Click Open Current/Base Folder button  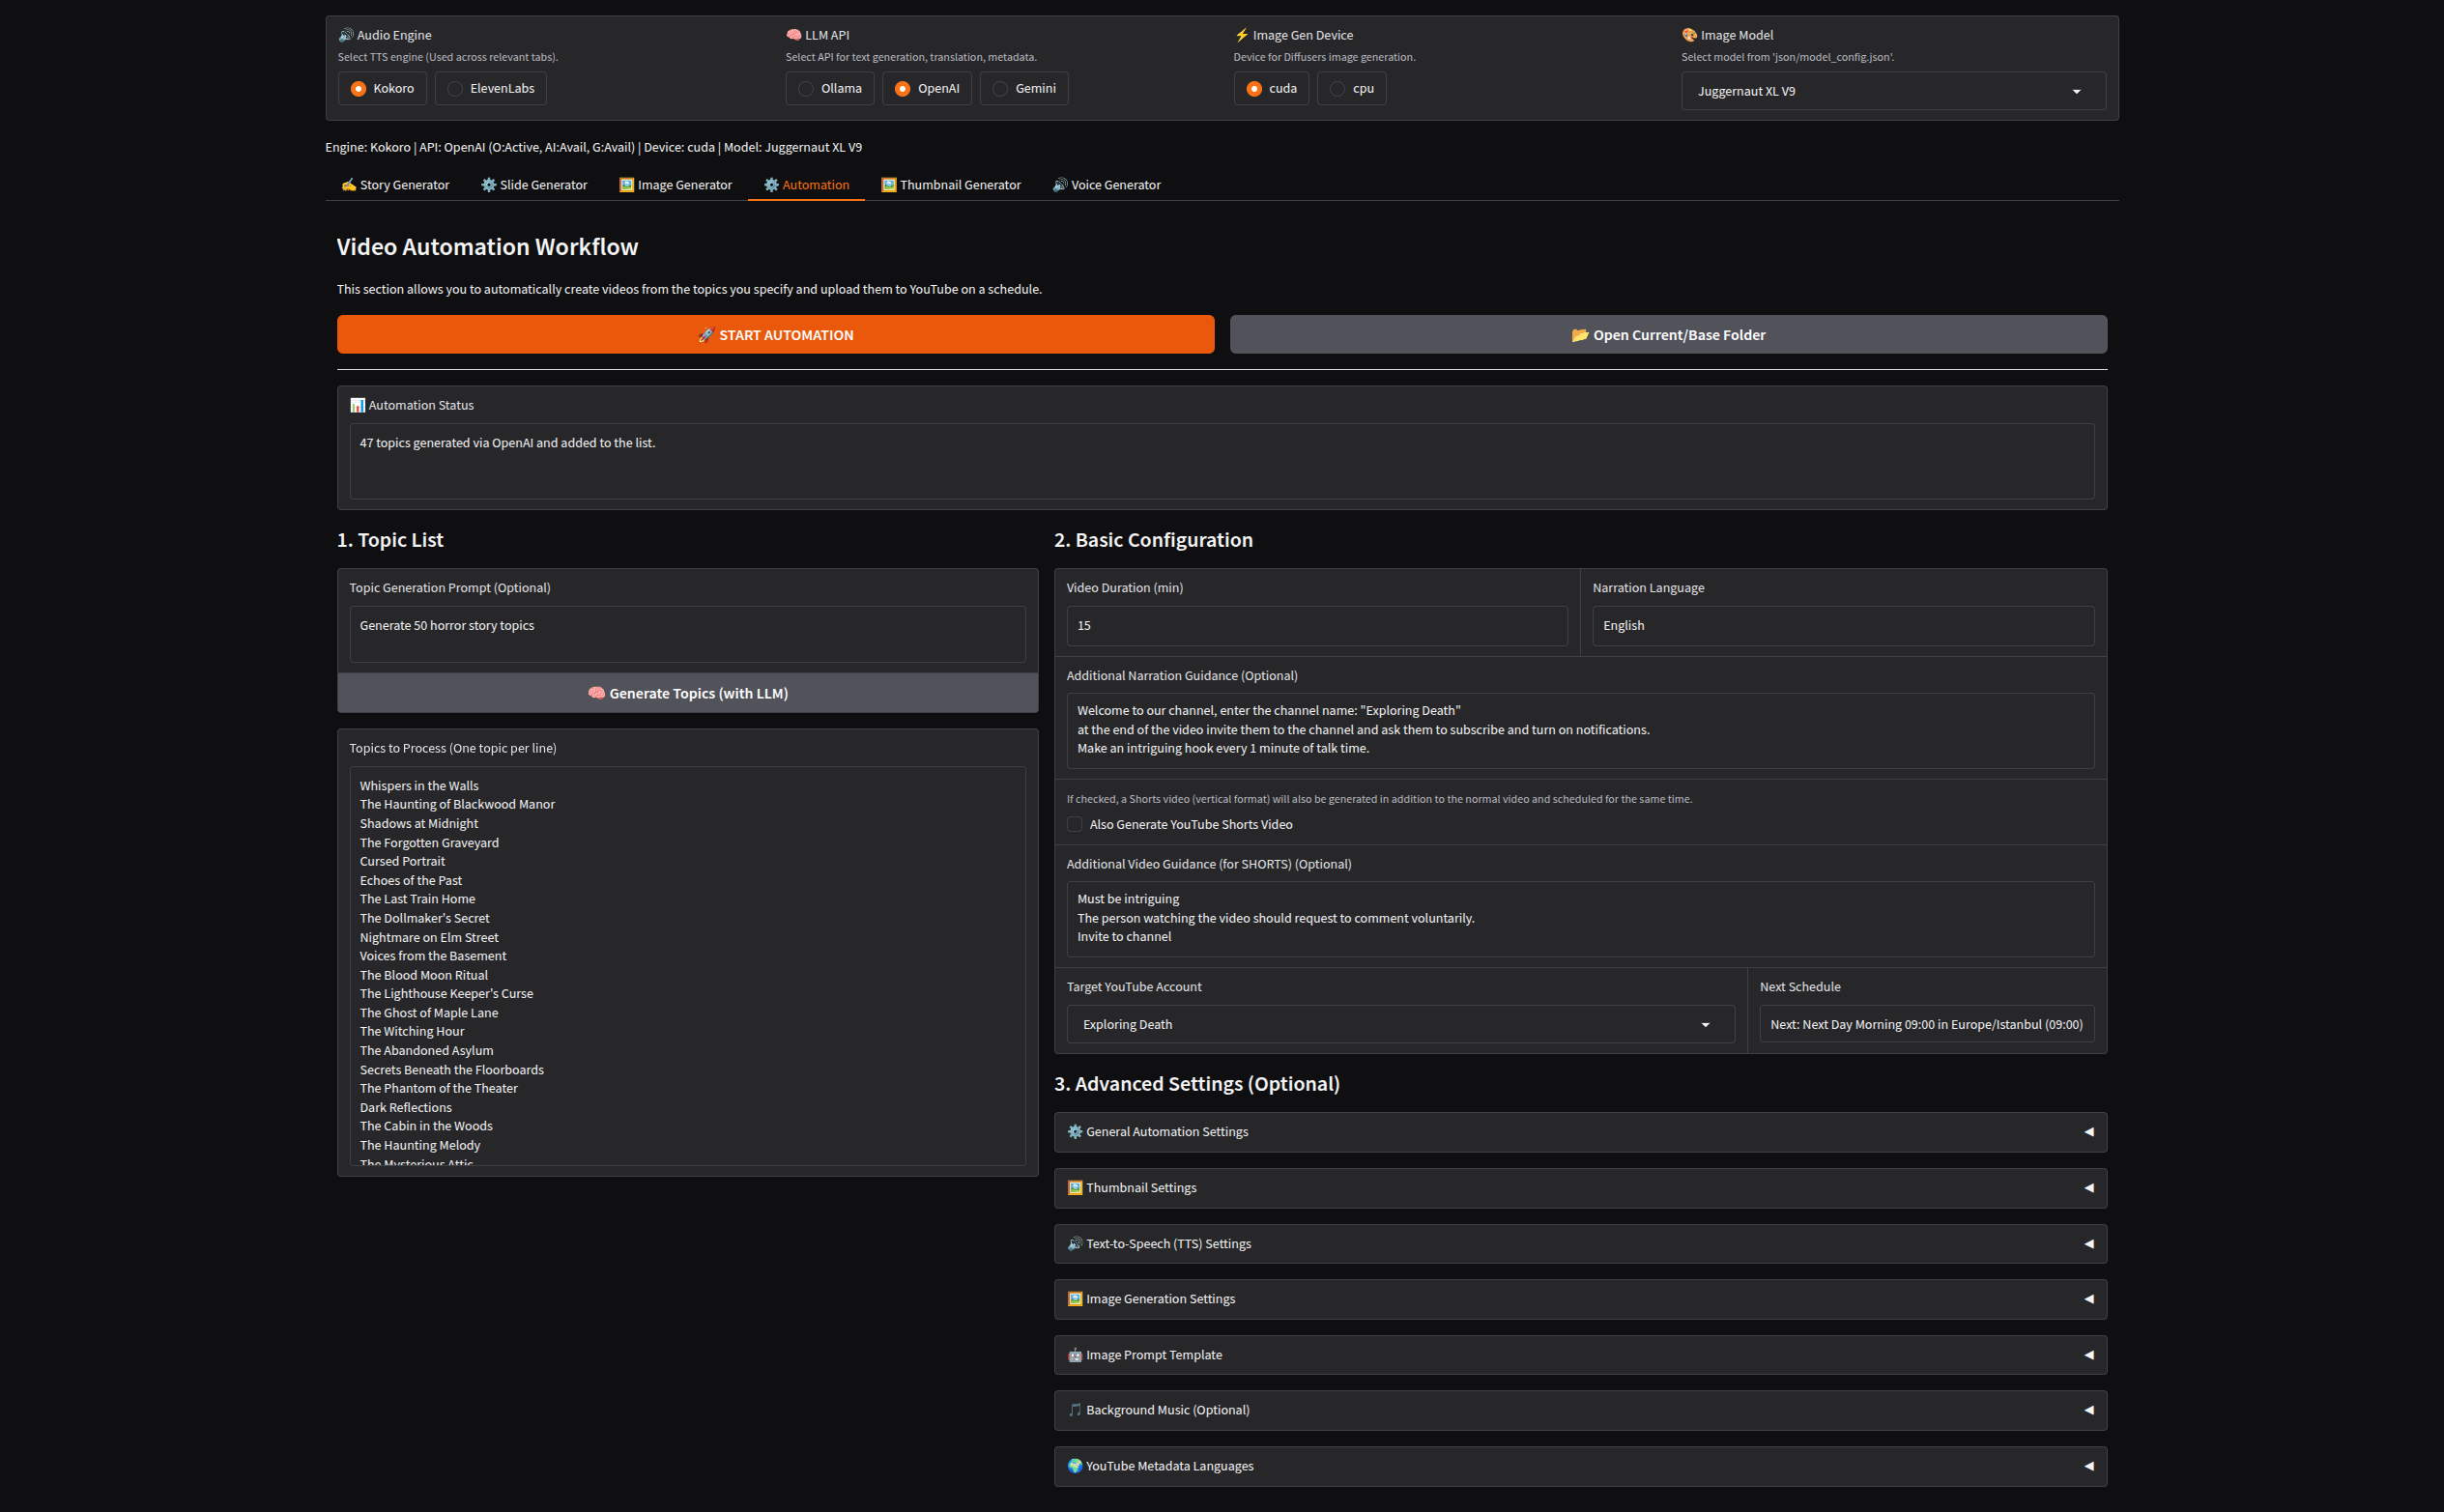[x=1668, y=335]
